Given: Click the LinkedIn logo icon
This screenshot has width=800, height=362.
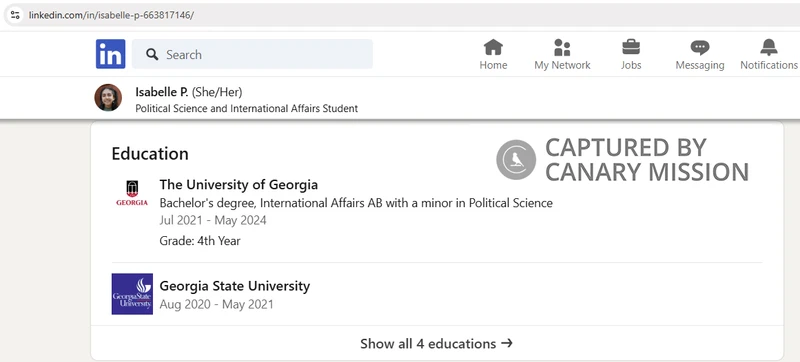Looking at the screenshot, I should point(110,54).
